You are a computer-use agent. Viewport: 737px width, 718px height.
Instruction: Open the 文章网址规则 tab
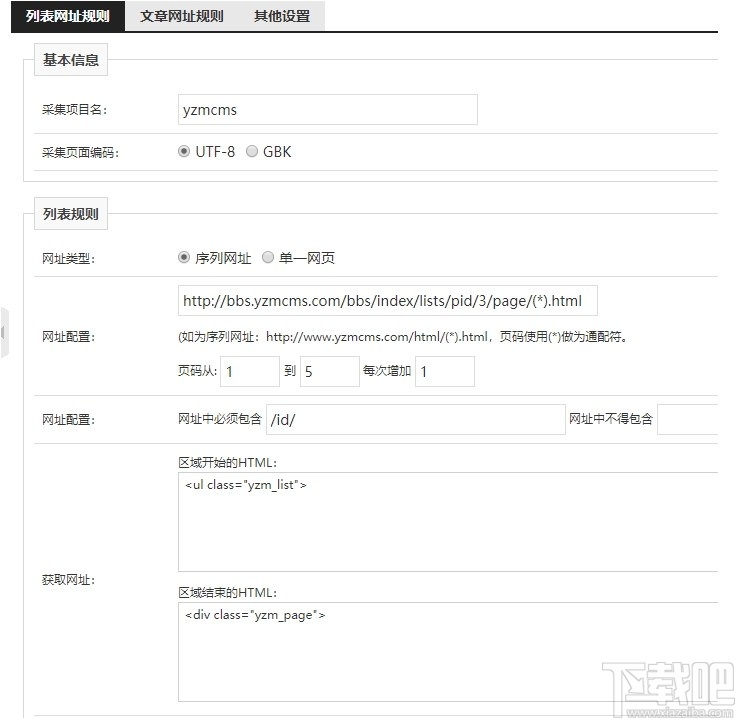[181, 16]
